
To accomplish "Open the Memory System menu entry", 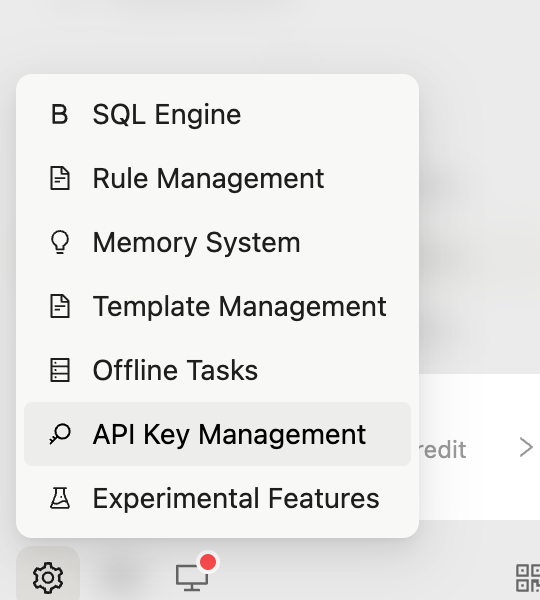I will tap(217, 242).
